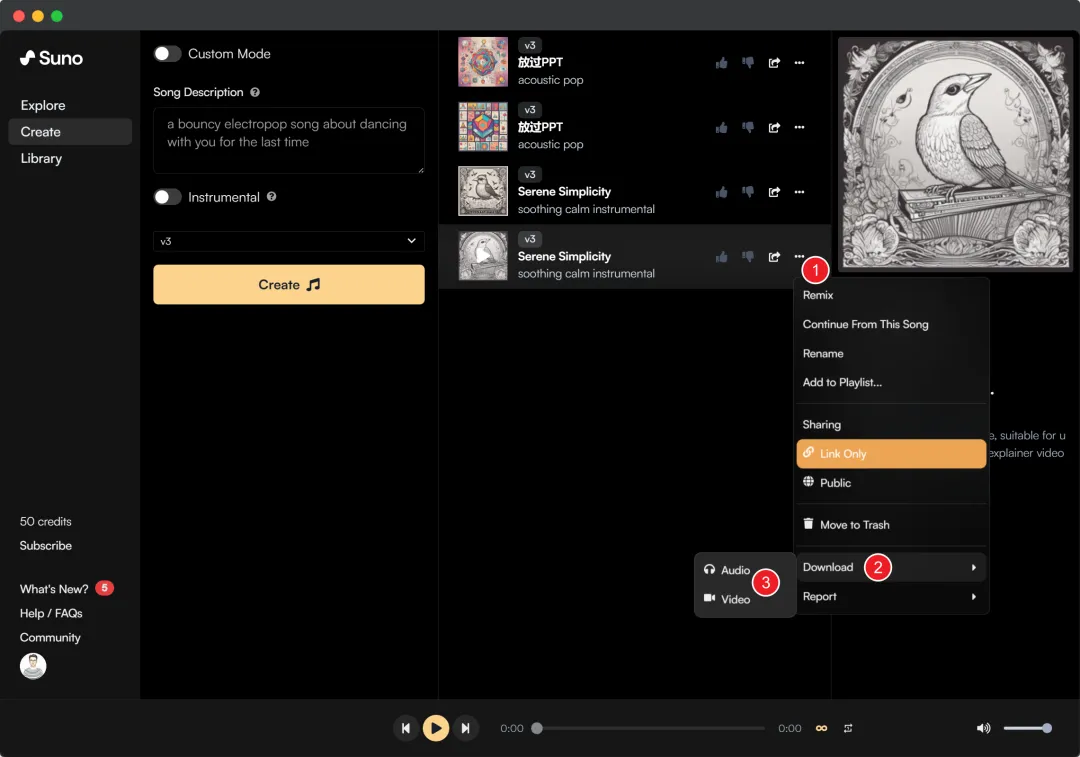
Task: Dislike the second 放过PPT song
Action: click(747, 127)
